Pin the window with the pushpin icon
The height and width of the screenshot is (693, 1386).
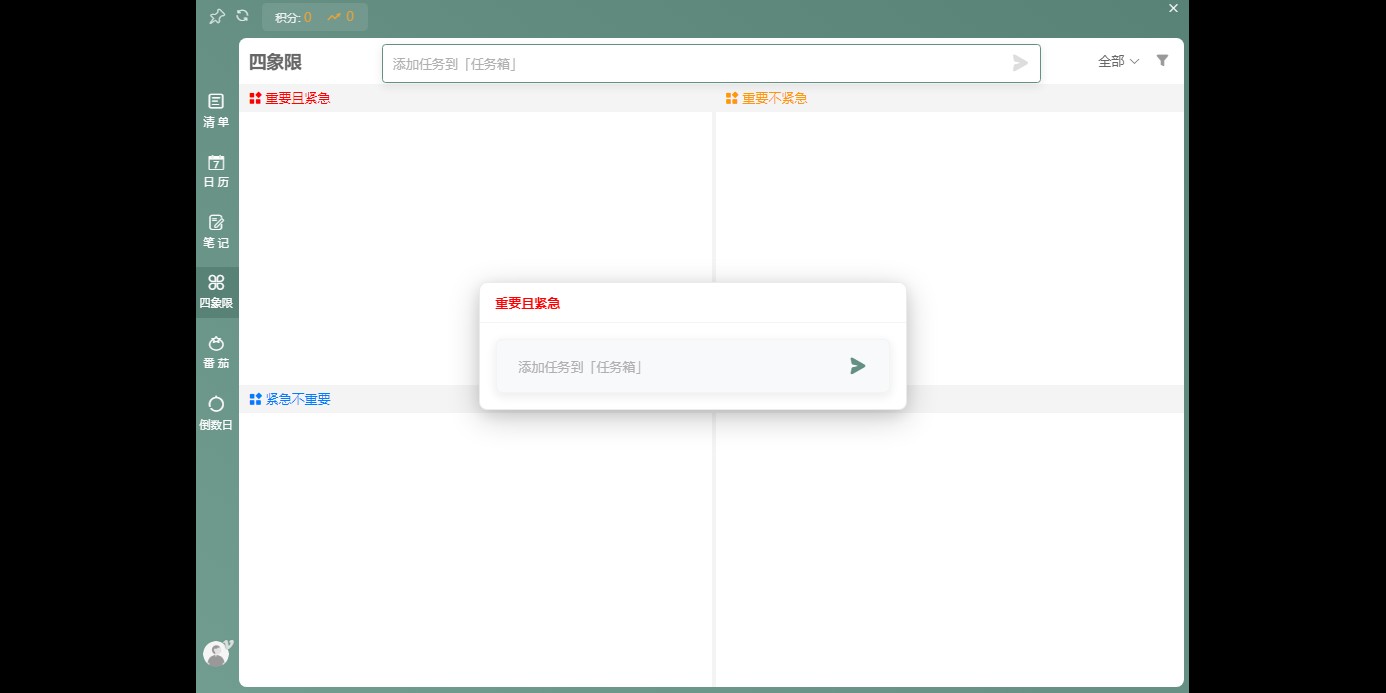pos(217,16)
